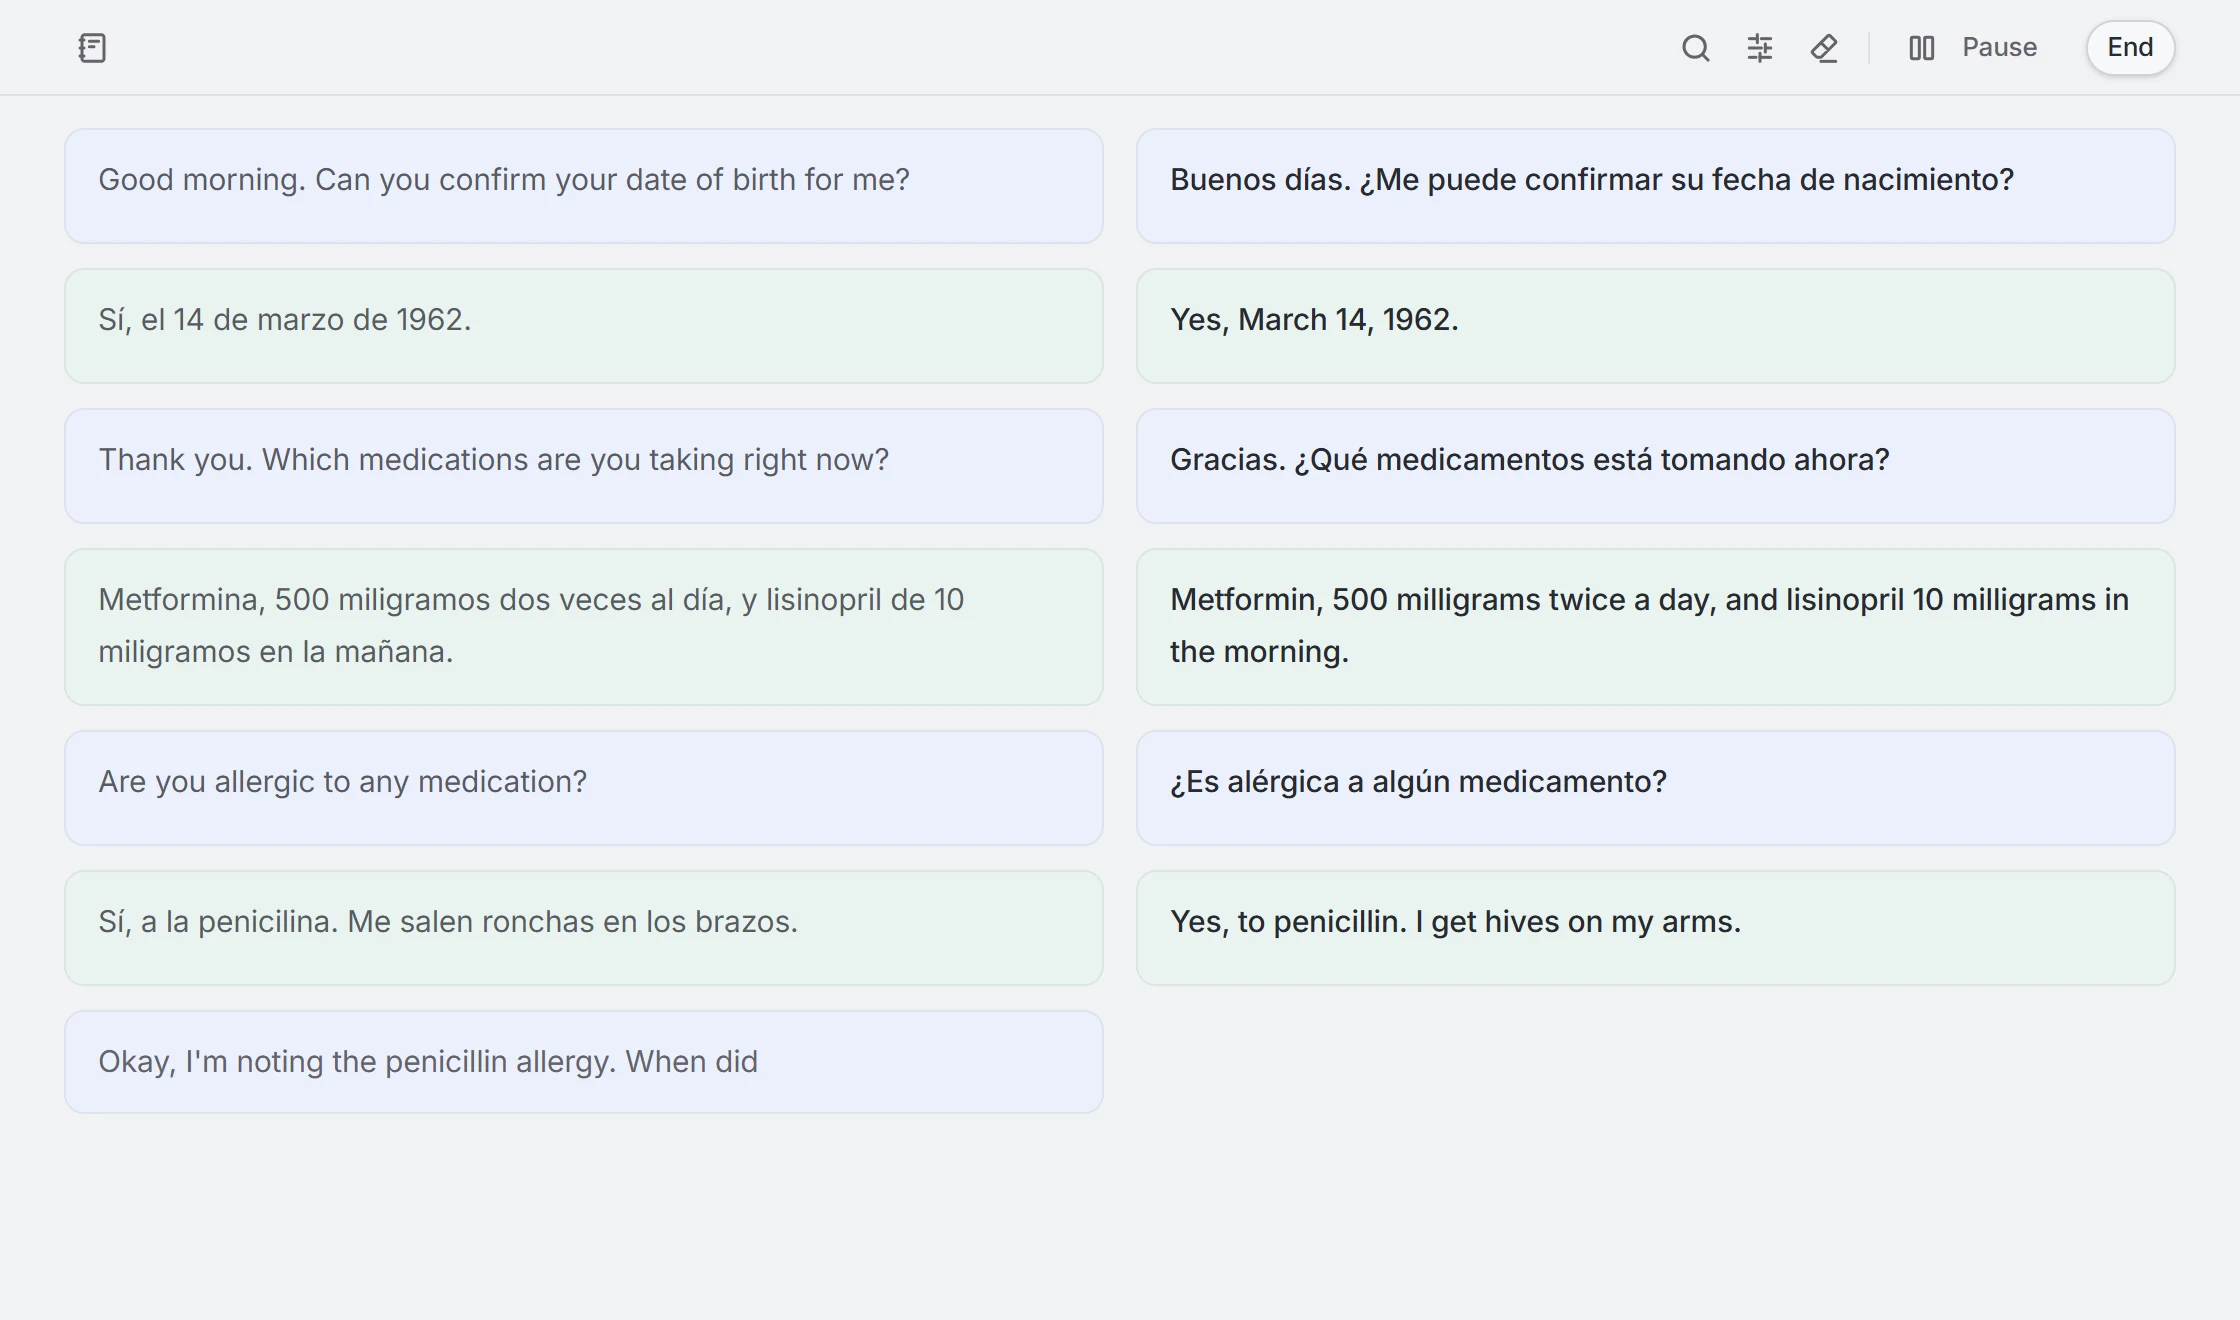Open the notebook sidebar icon

(92, 48)
